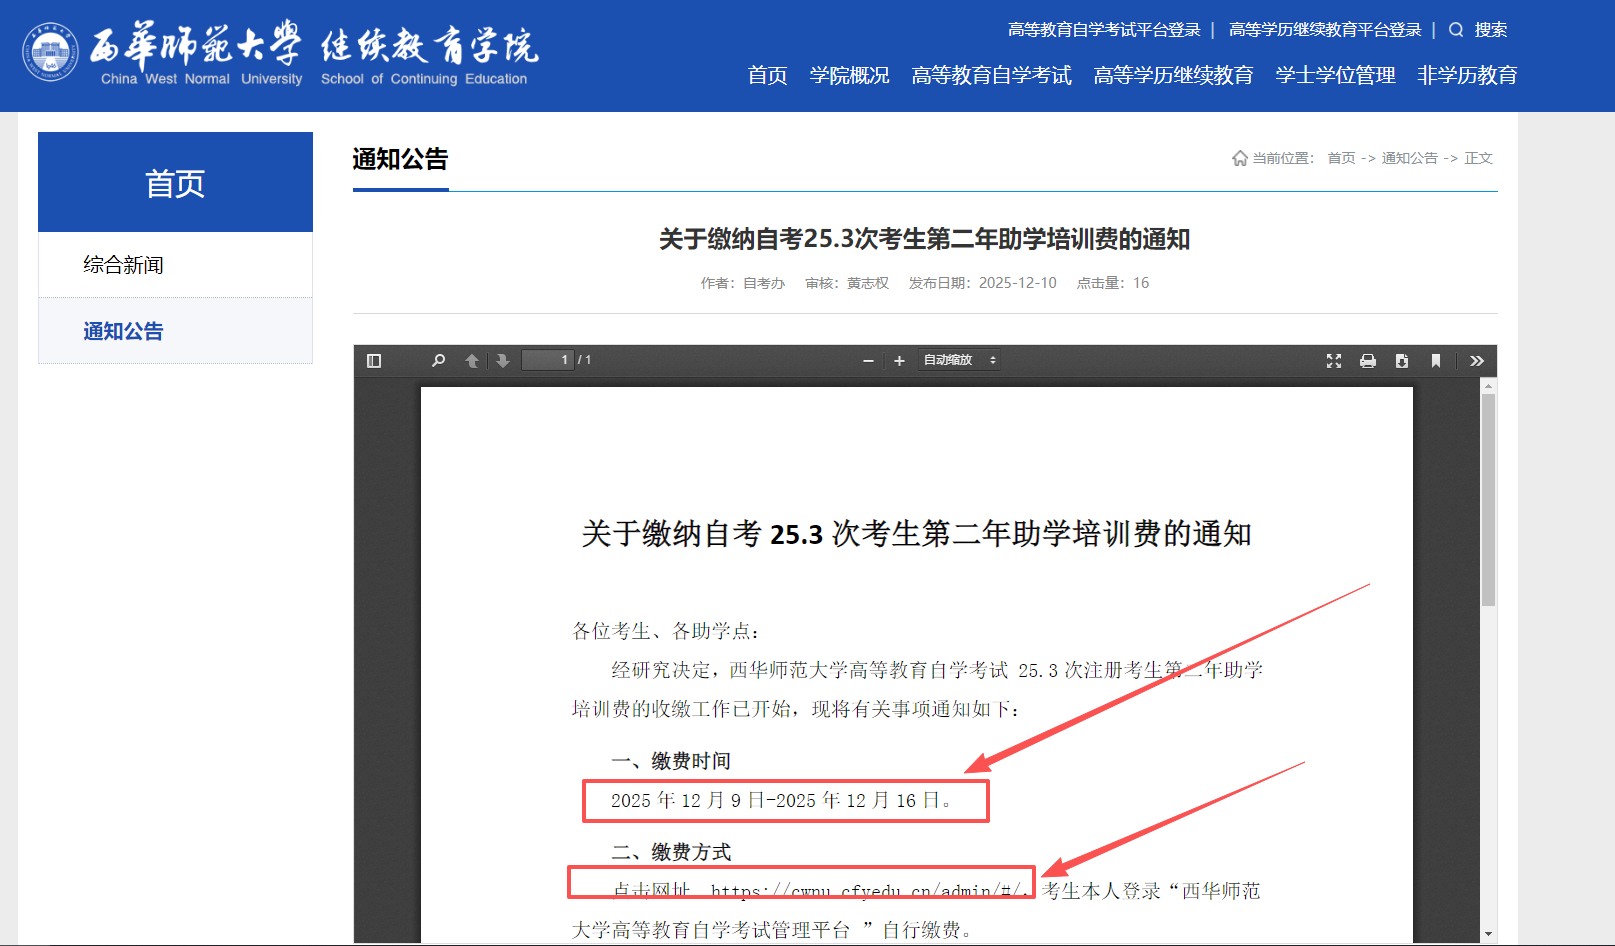Open 高等教育自学考试 navigation menu
Image resolution: width=1615 pixels, height=946 pixels.
click(x=991, y=76)
